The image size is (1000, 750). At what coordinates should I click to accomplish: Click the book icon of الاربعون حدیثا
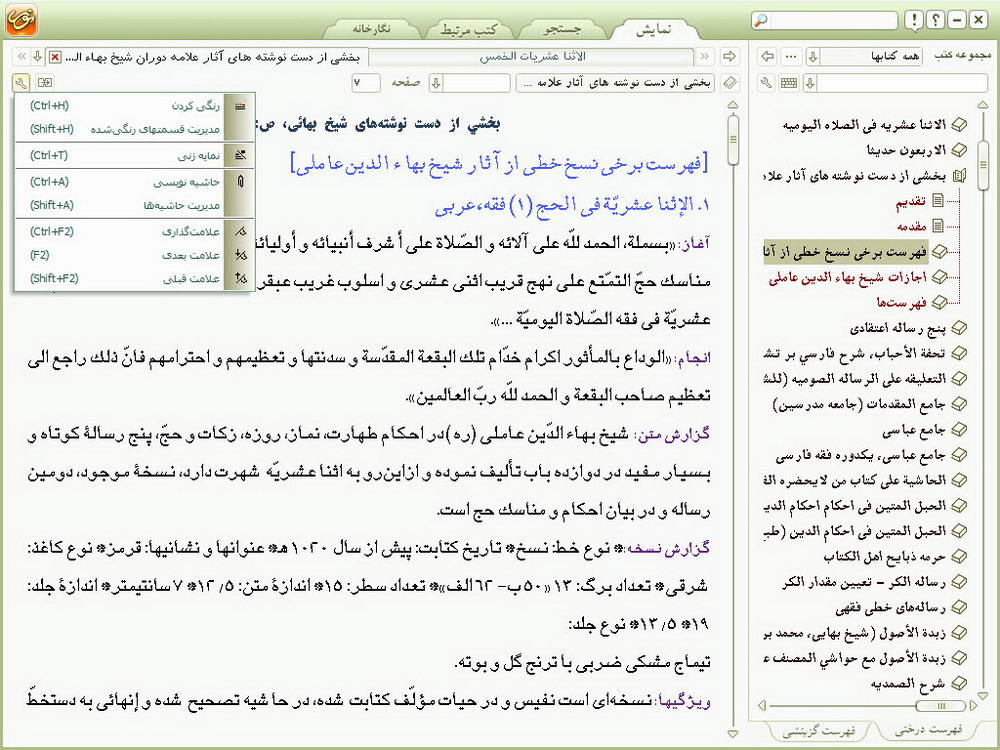(959, 150)
